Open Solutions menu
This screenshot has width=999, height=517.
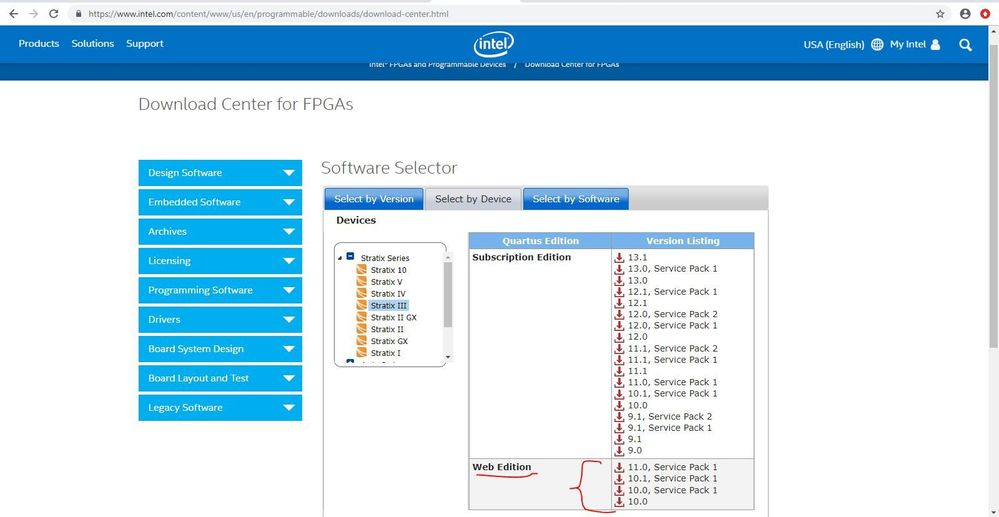coord(92,44)
